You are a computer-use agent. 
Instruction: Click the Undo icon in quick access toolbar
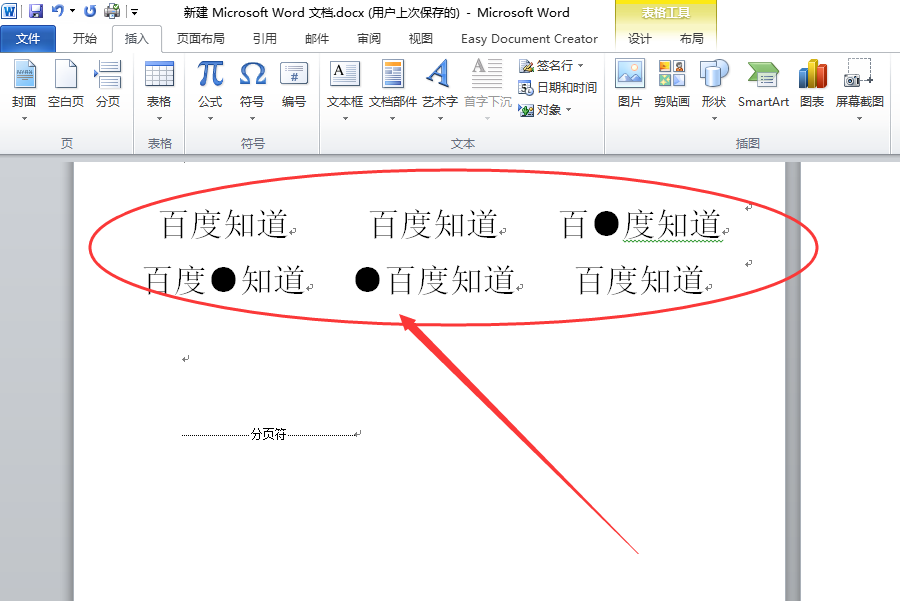[57, 11]
